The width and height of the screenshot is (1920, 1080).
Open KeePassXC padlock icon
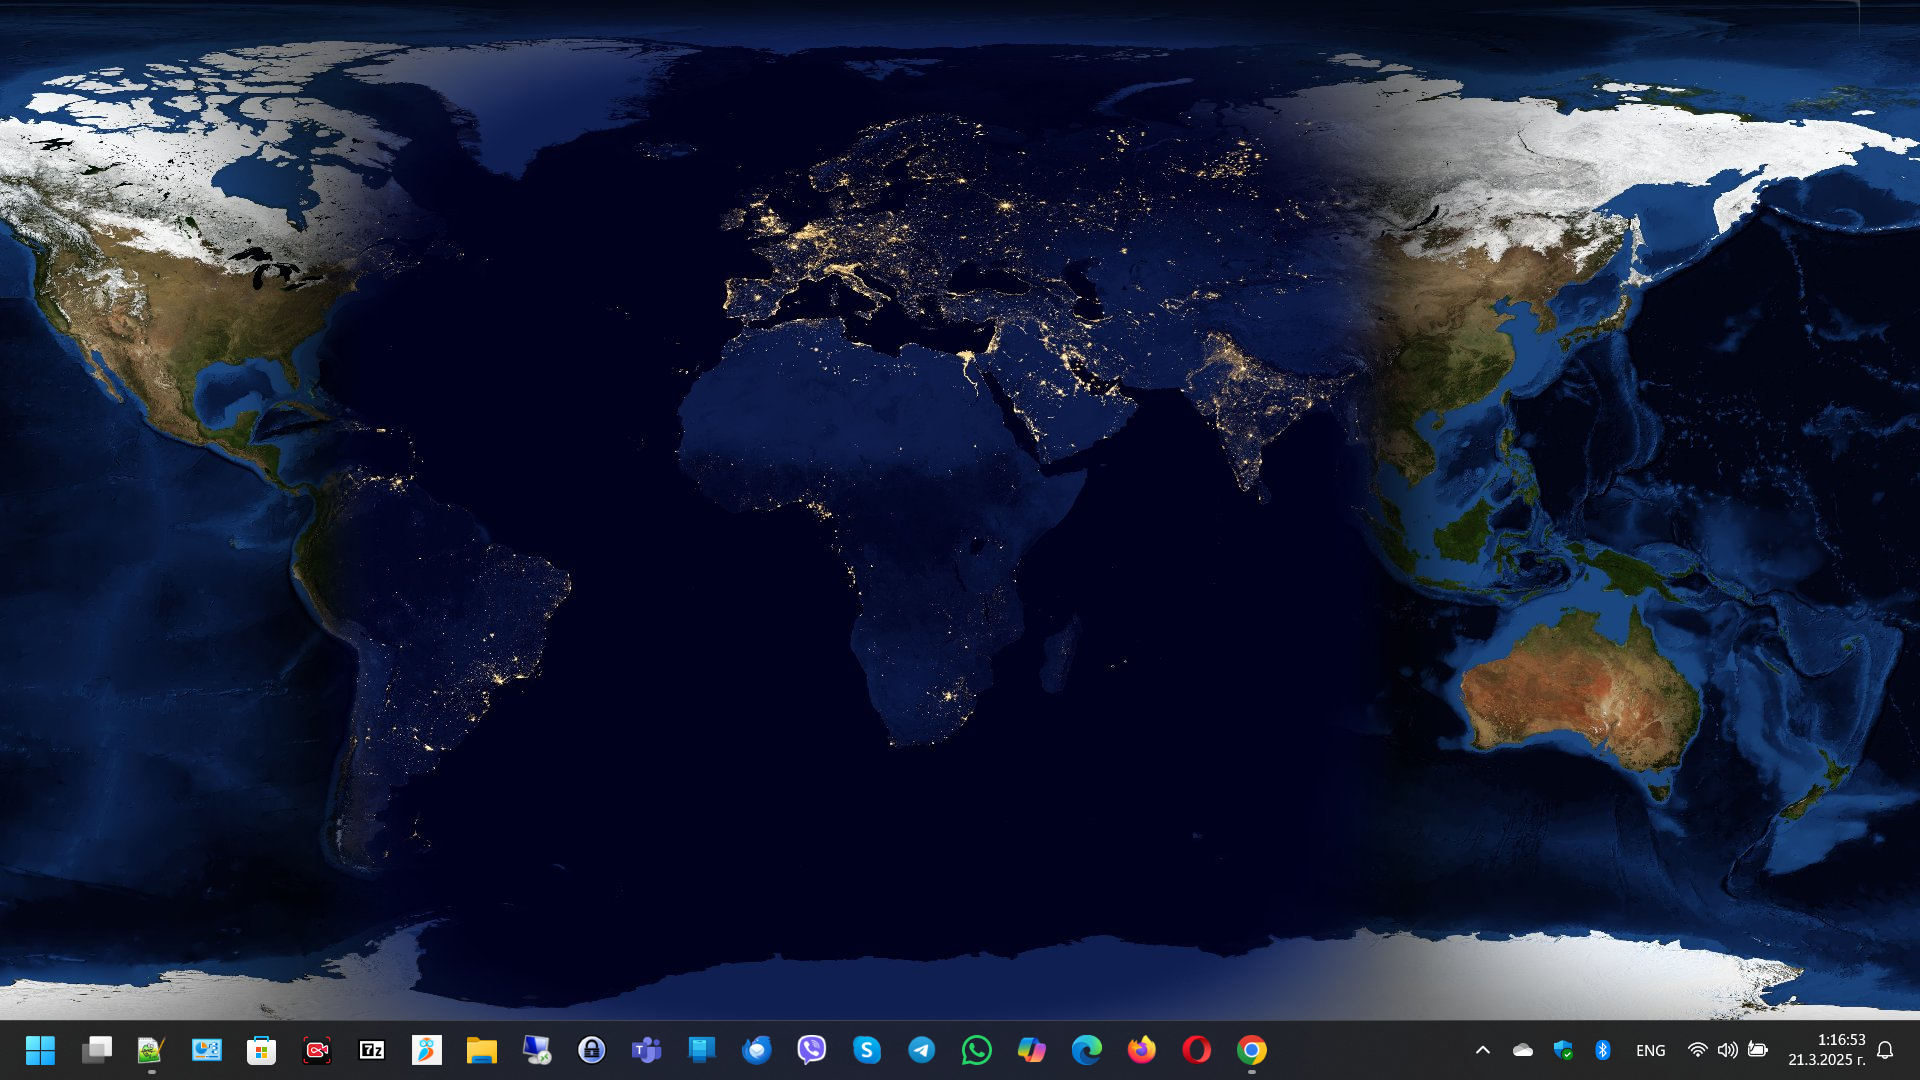click(x=592, y=1050)
